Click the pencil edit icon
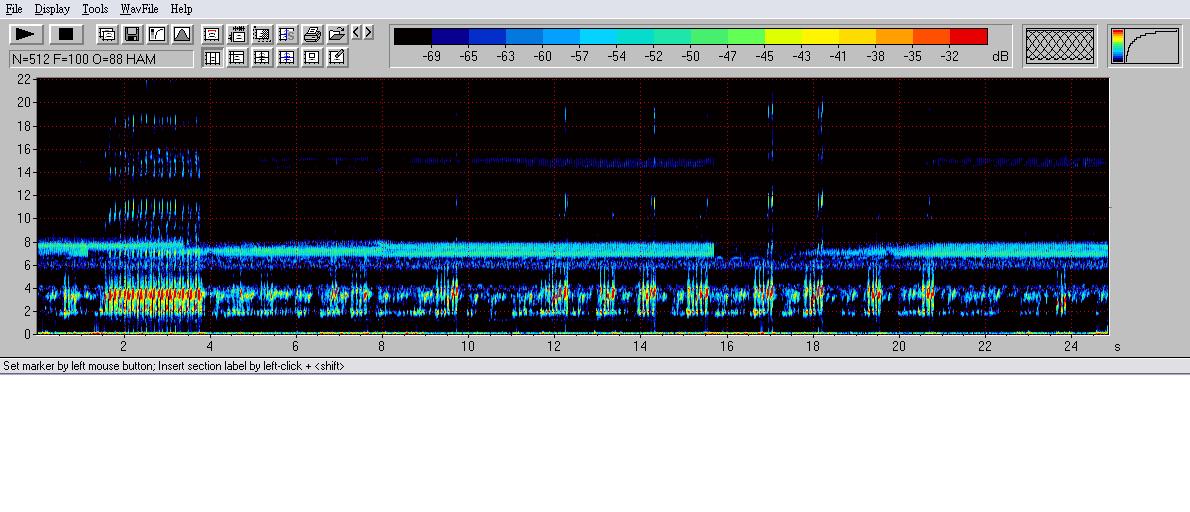Screen dimensions: 1190x512 [337, 58]
